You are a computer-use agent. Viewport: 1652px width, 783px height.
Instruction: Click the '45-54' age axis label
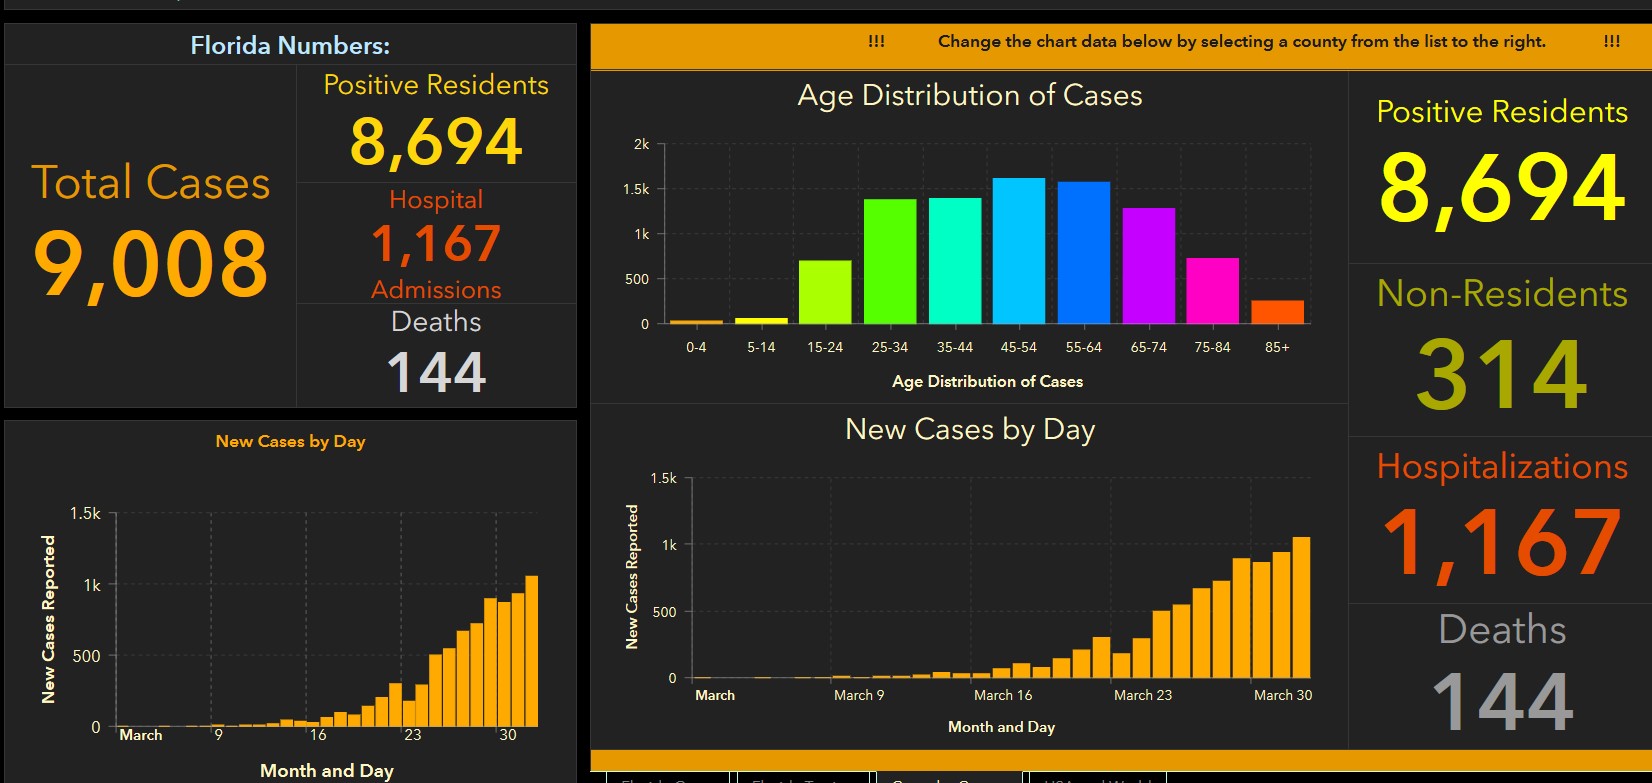coord(1019,348)
